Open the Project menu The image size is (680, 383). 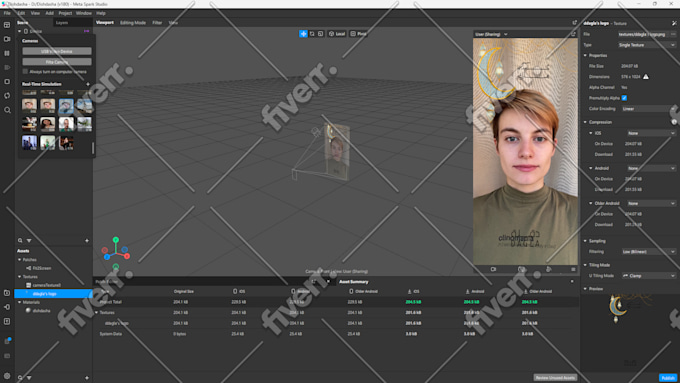[65, 13]
